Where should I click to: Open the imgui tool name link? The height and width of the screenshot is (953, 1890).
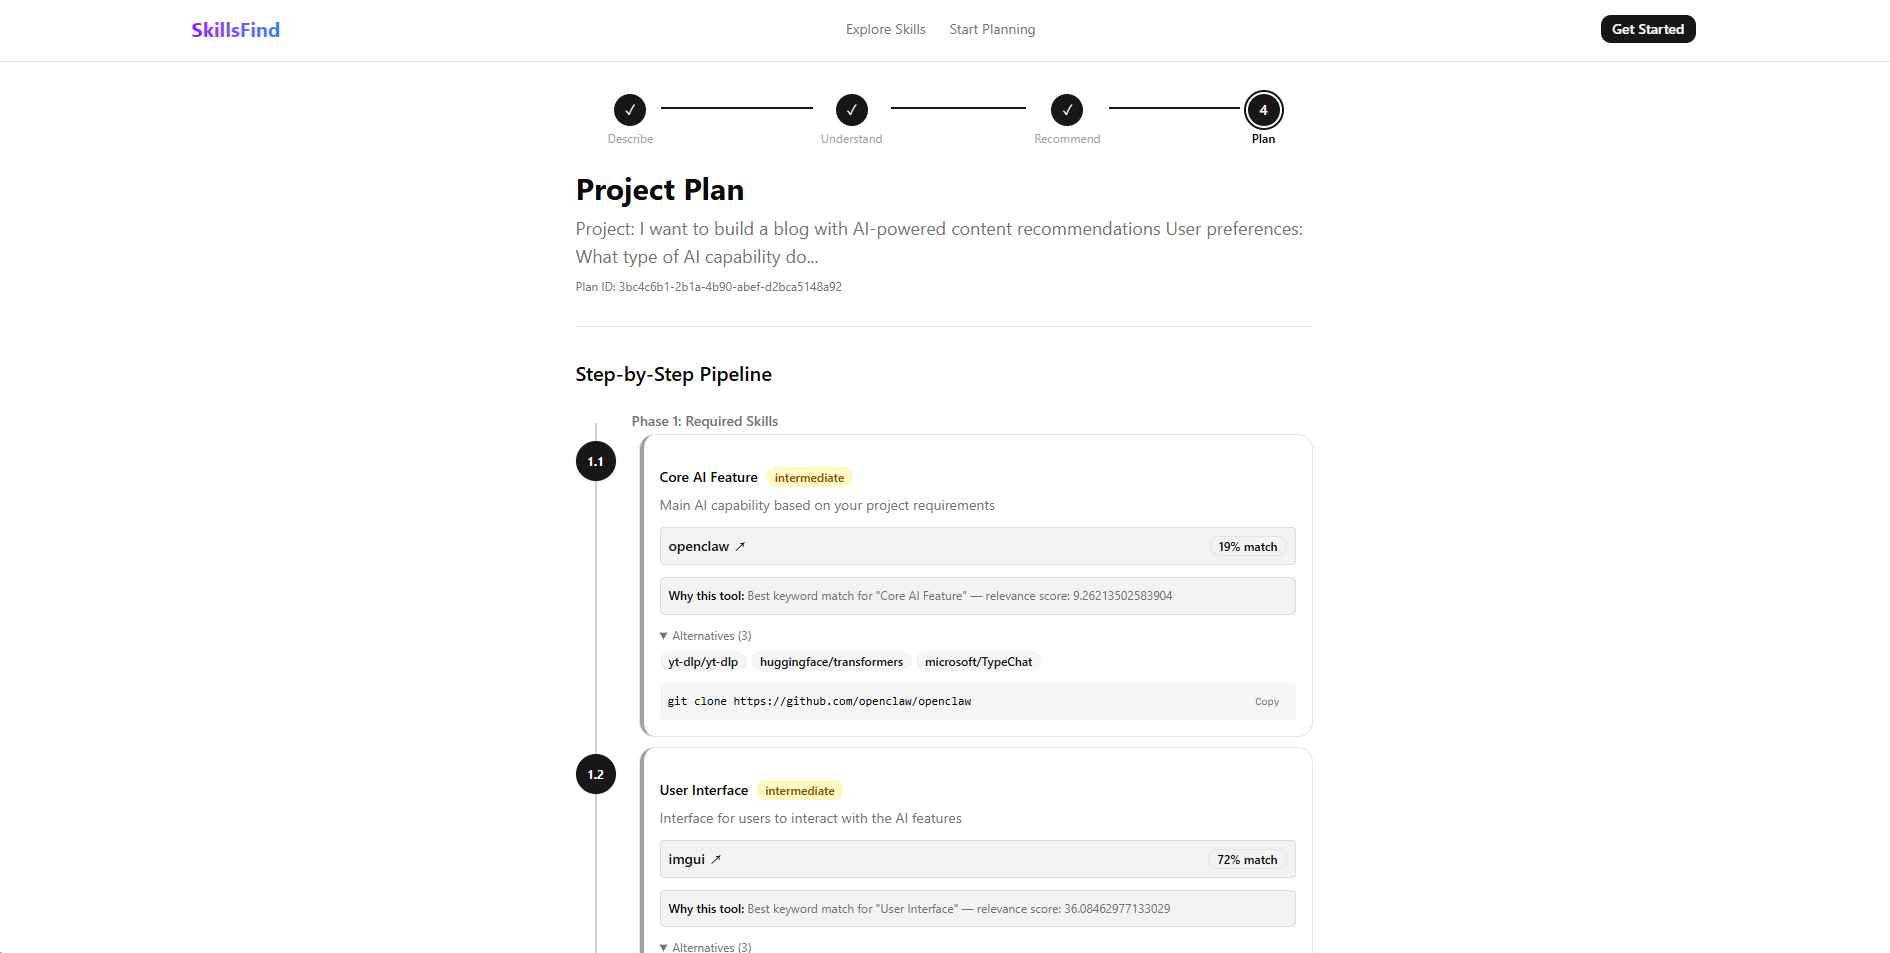[x=687, y=860]
